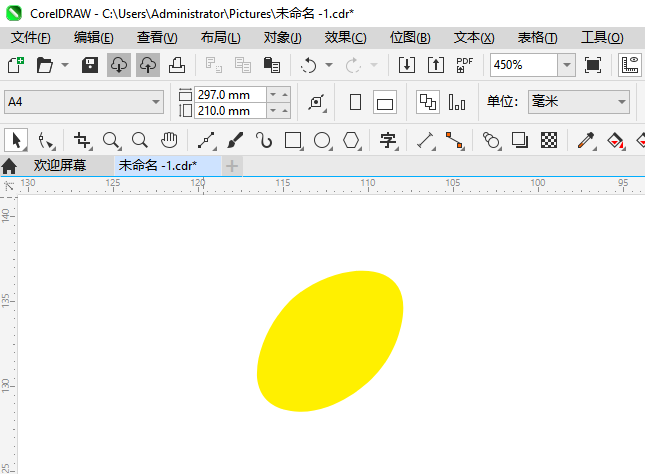Click the page width 297.0 mm field

tap(230, 95)
